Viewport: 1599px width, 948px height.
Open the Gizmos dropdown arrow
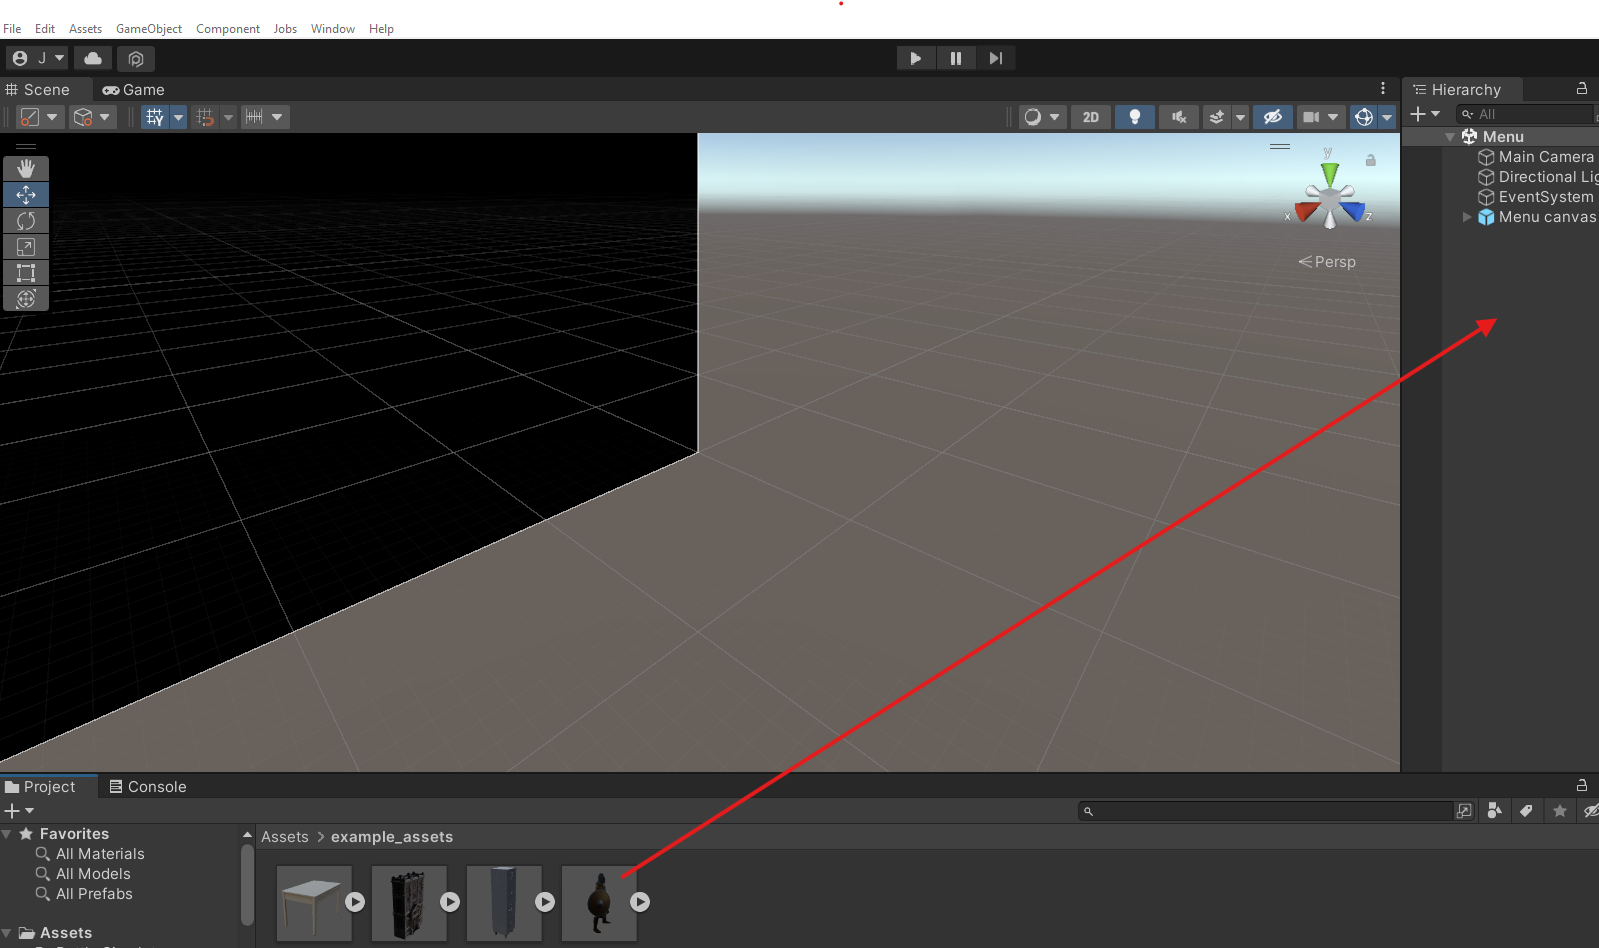coord(1387,117)
